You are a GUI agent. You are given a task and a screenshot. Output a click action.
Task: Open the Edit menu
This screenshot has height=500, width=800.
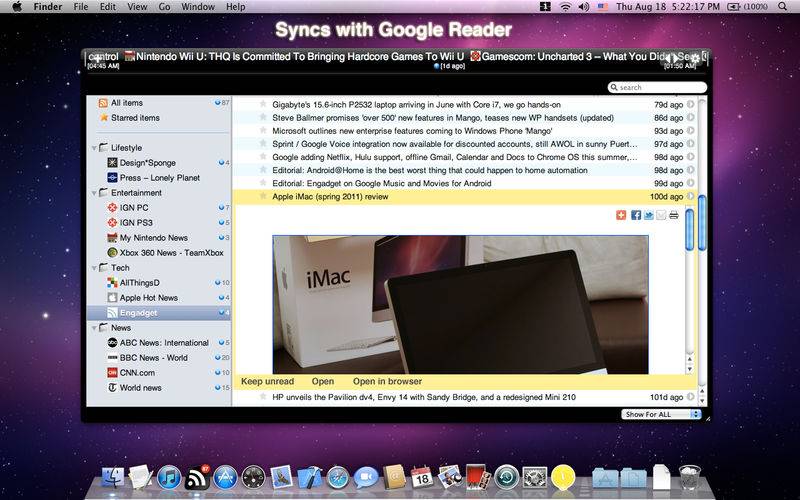click(108, 7)
